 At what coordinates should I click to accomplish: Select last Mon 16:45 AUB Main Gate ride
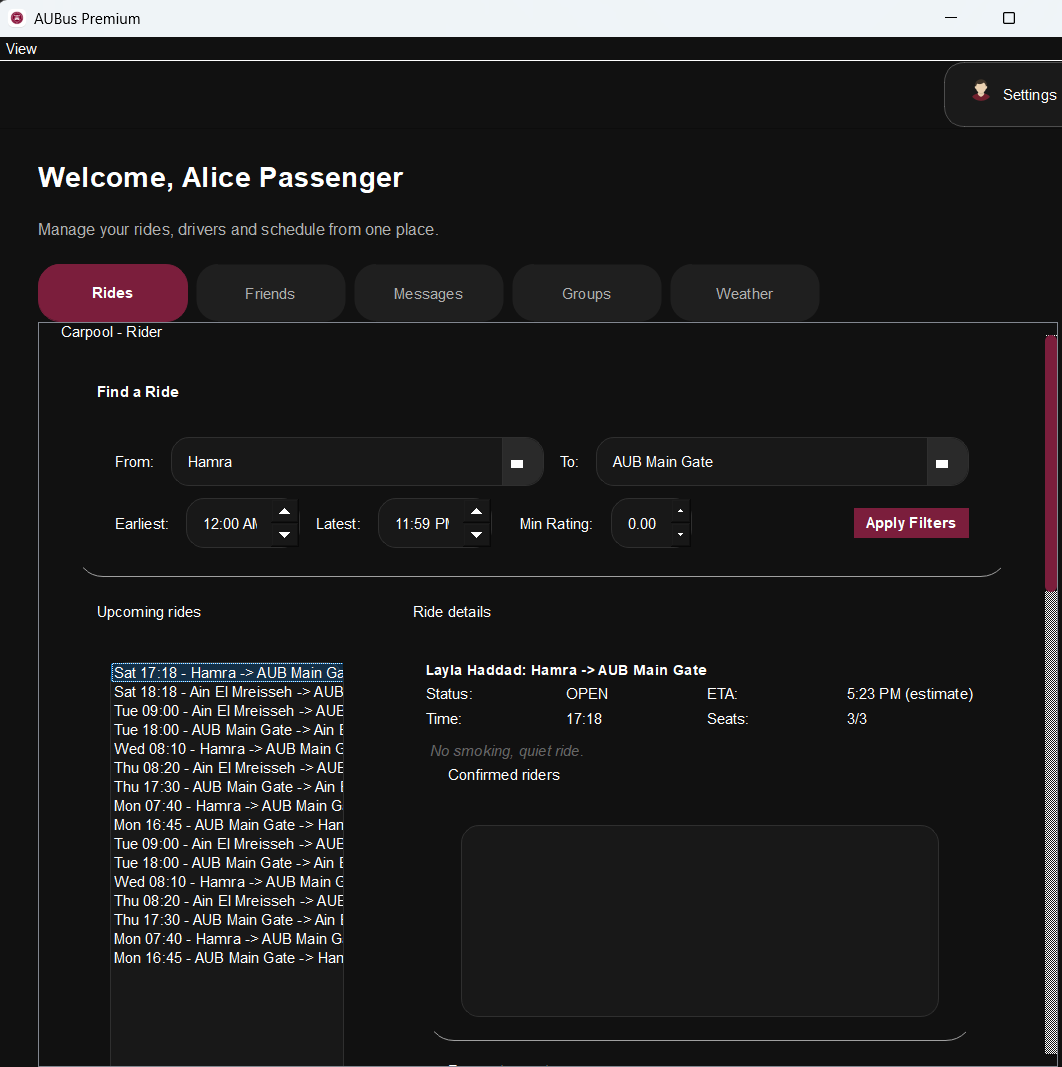pyautogui.click(x=227, y=958)
